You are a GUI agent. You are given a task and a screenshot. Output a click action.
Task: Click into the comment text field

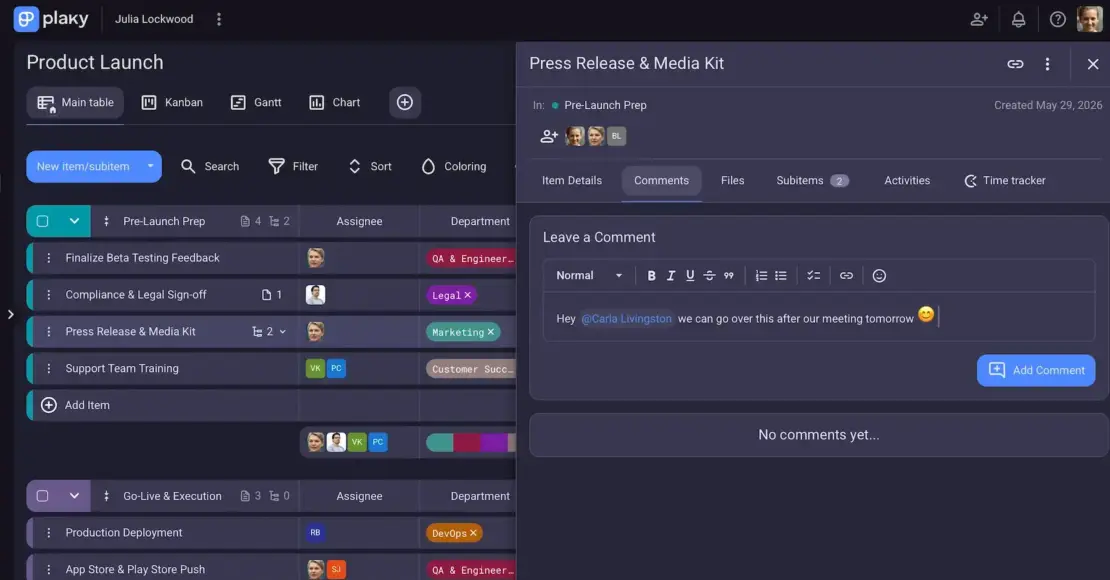tap(819, 317)
